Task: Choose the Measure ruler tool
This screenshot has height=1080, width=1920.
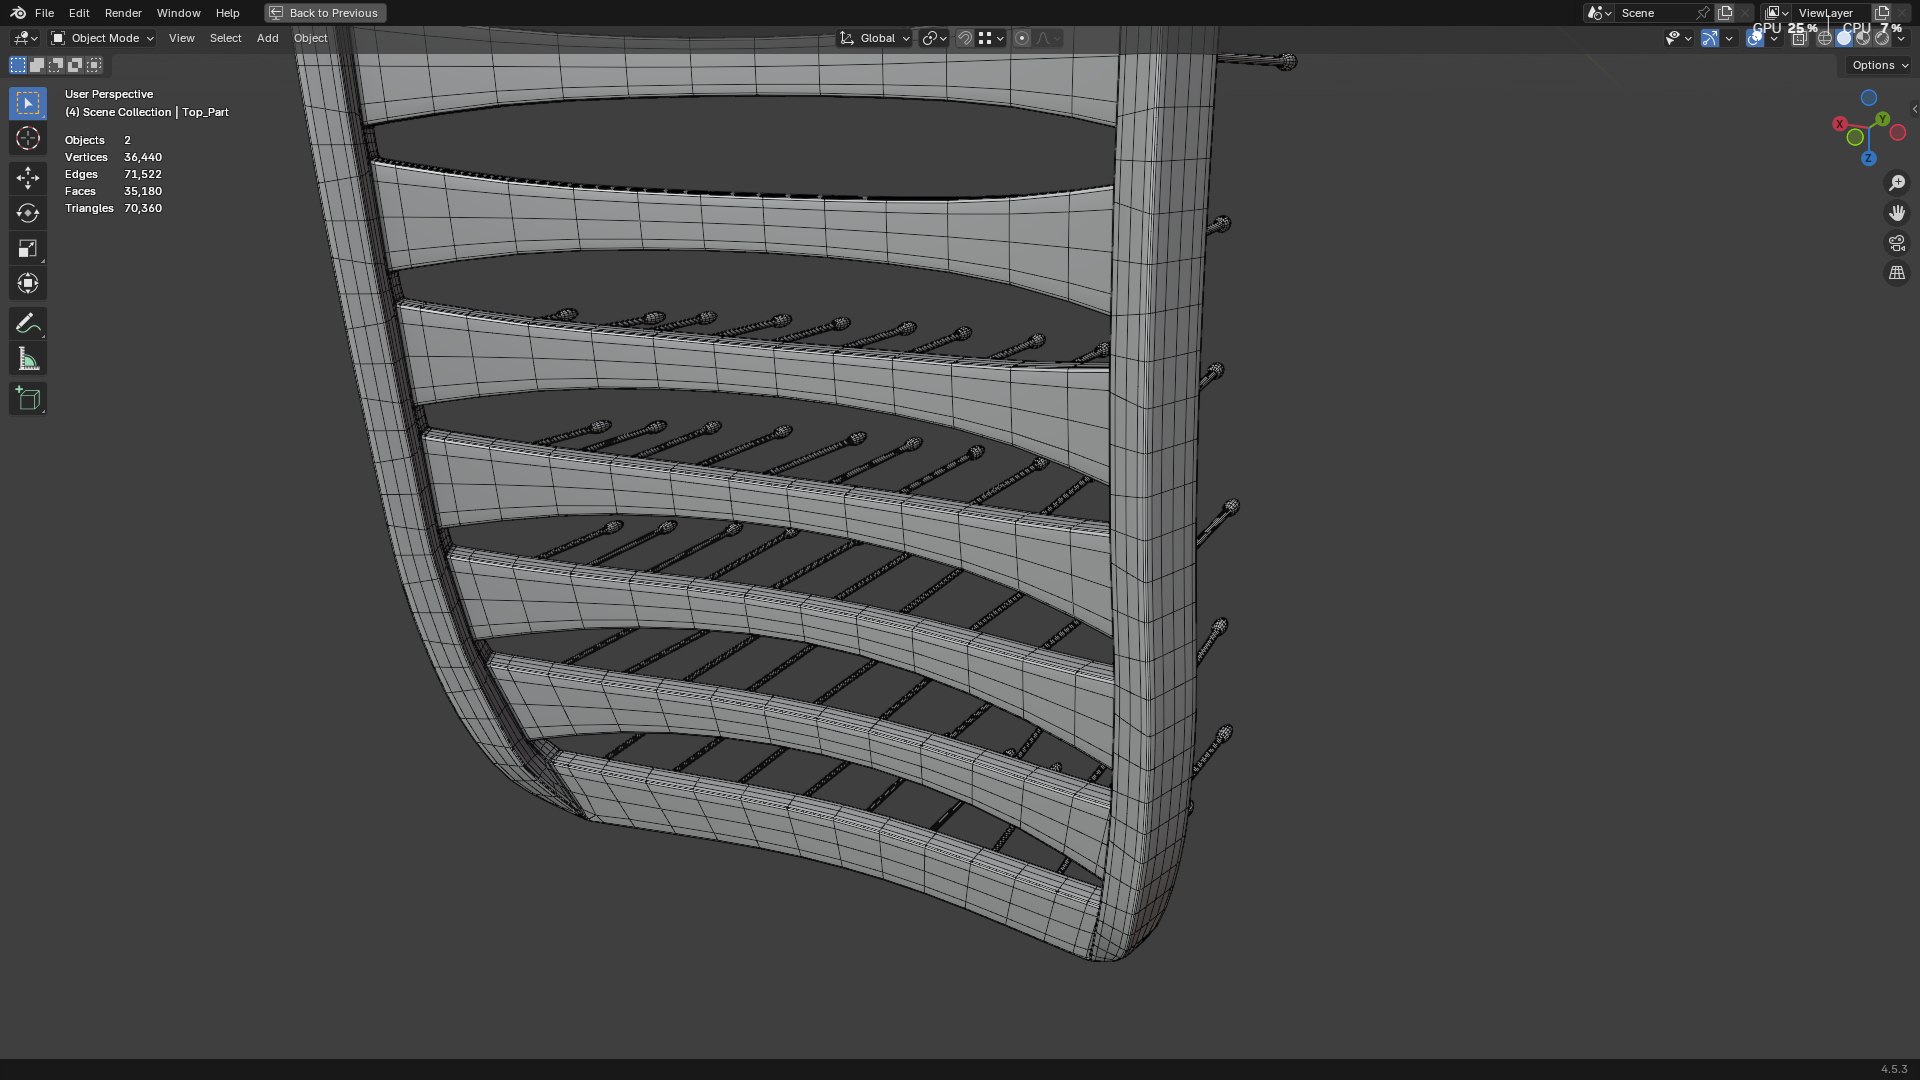Action: click(x=28, y=359)
